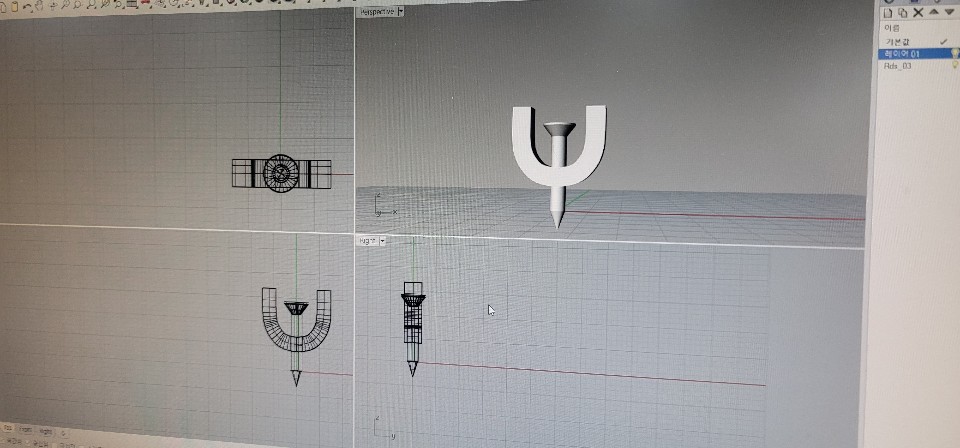Select the 기본값 layer row
This screenshot has width=960, height=448.
tap(918, 42)
